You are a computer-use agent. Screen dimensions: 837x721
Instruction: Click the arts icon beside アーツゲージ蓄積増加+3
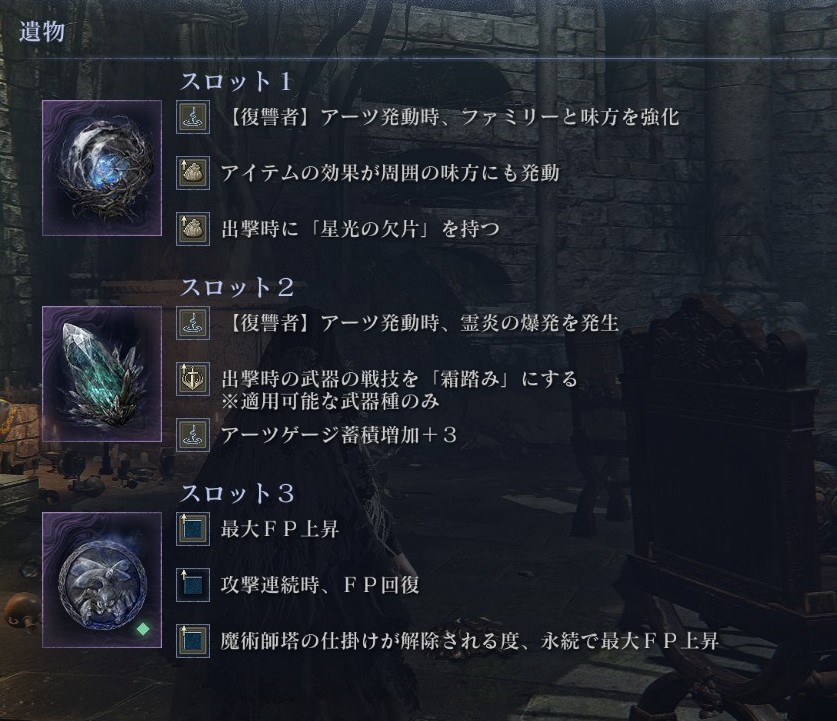(193, 435)
